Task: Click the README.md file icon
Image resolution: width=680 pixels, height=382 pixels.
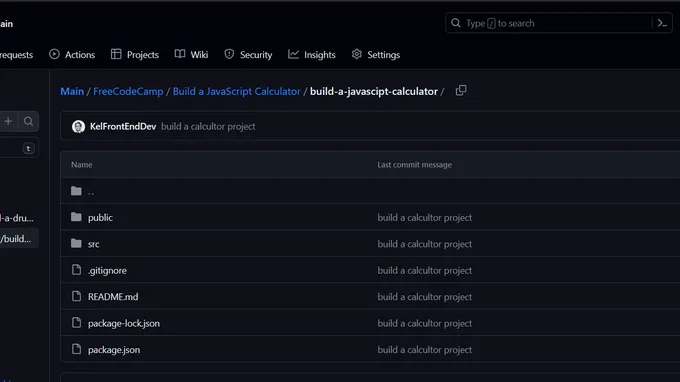Action: [76, 296]
